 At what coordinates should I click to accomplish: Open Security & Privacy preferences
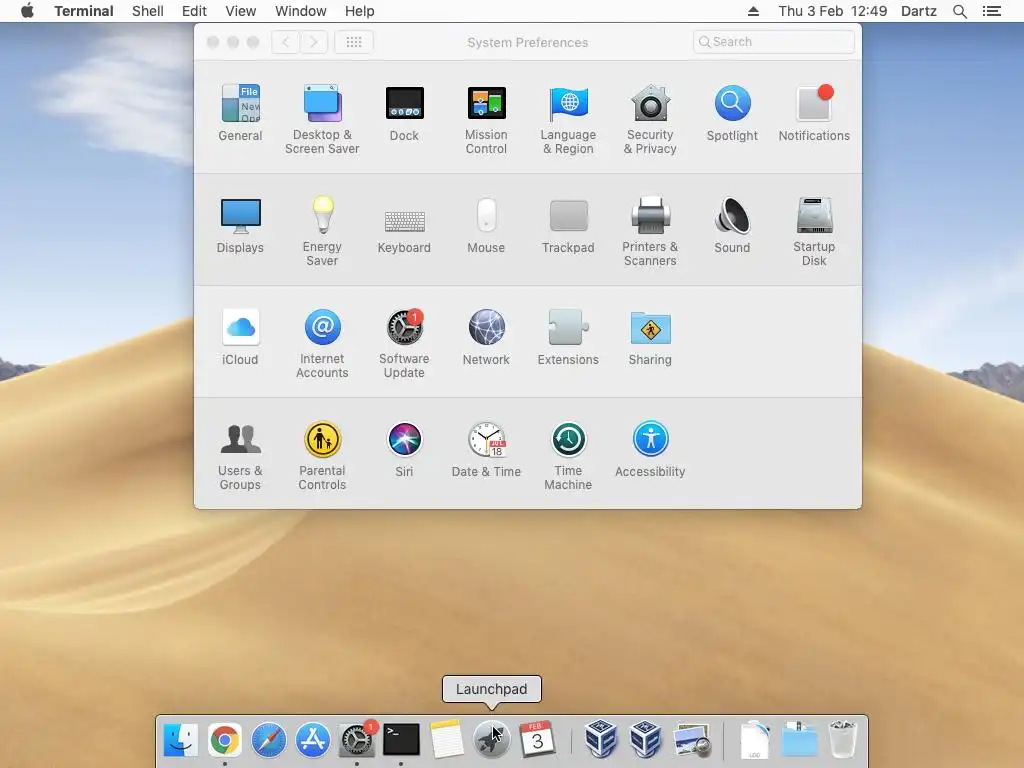tap(650, 120)
